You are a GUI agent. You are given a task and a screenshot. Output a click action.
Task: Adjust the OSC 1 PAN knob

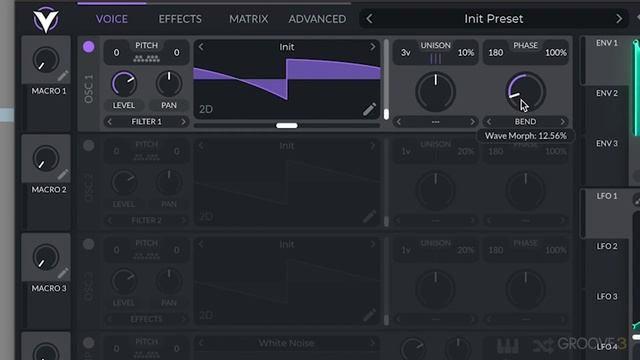point(169,84)
